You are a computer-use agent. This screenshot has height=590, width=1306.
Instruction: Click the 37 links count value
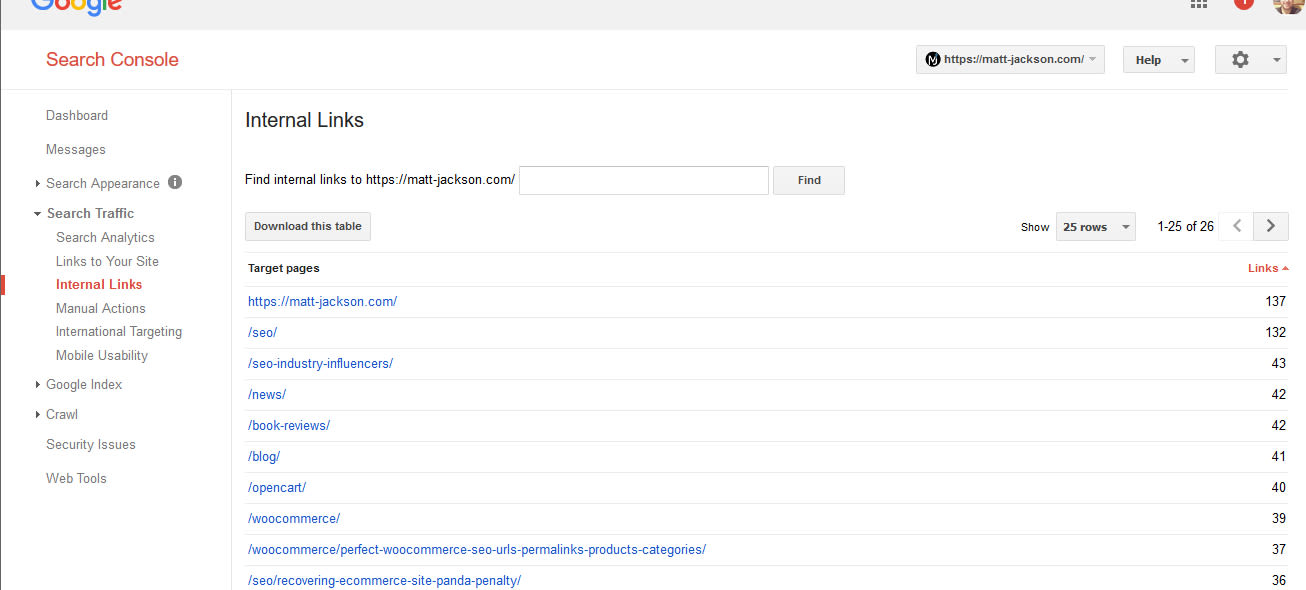1279,549
